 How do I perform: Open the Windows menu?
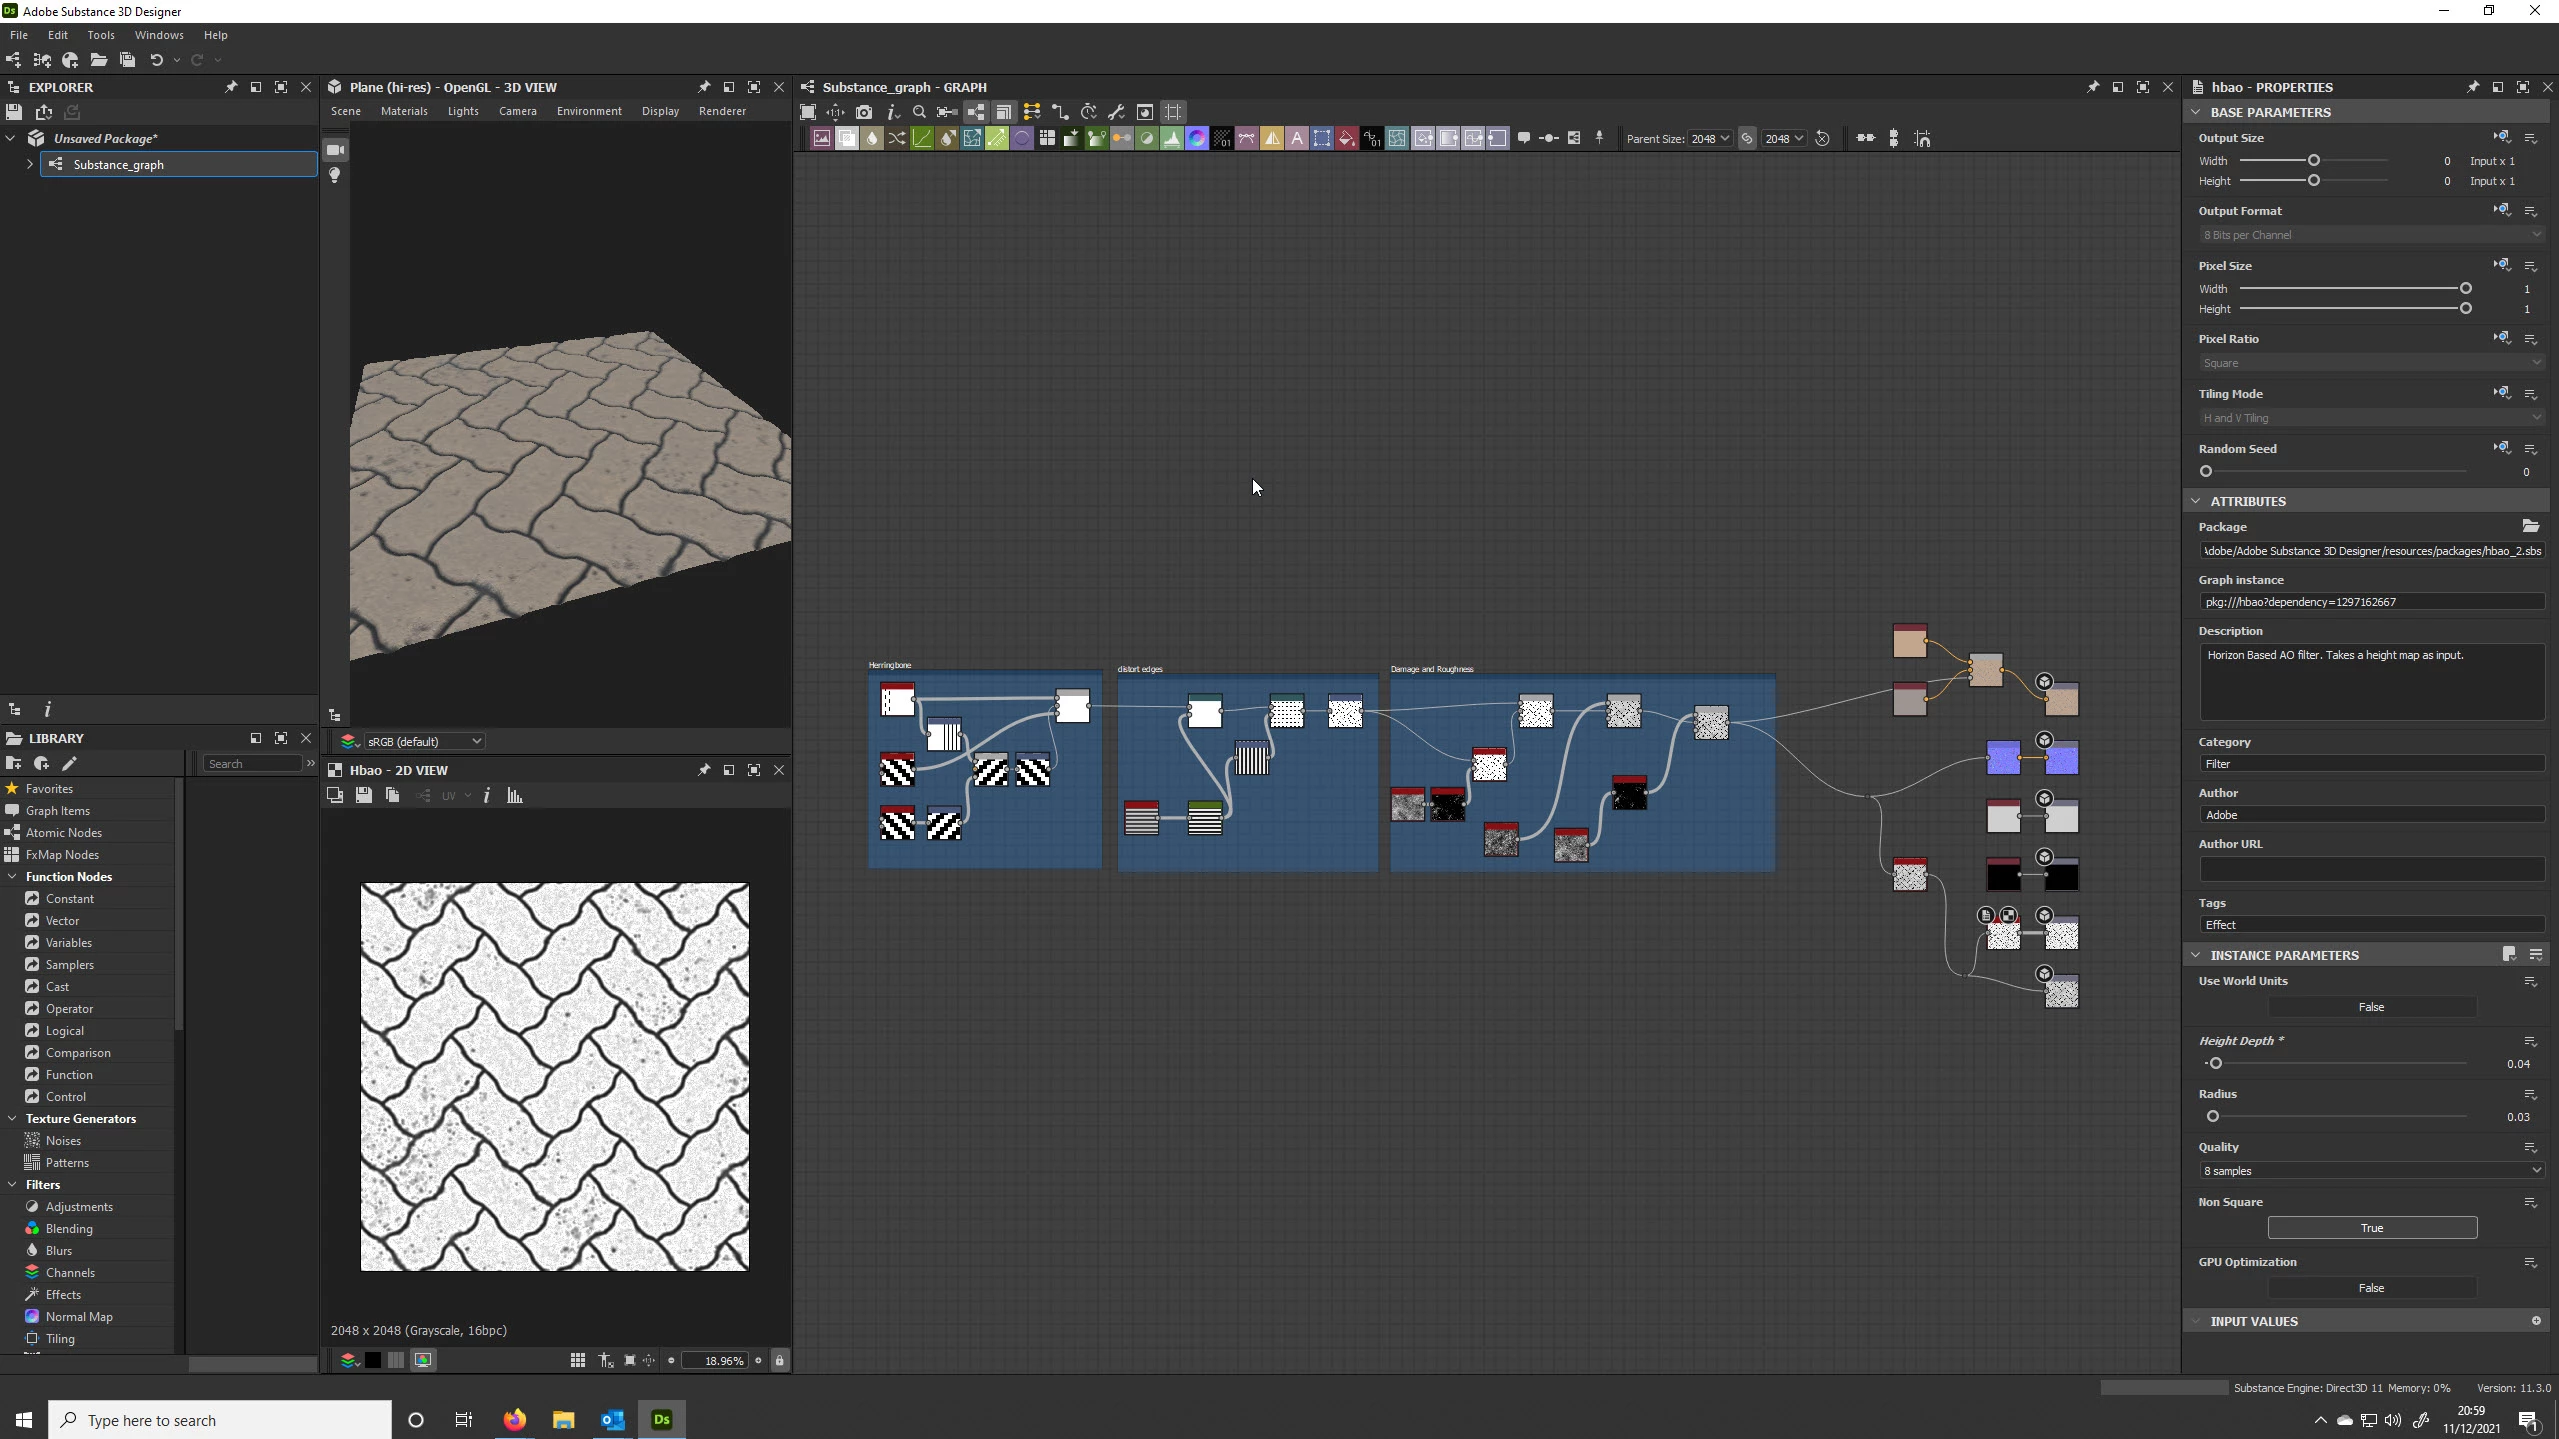[x=159, y=35]
